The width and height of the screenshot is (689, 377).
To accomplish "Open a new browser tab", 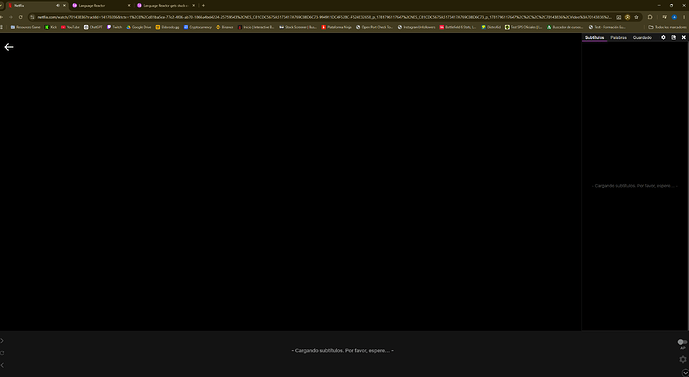I will 203,6.
